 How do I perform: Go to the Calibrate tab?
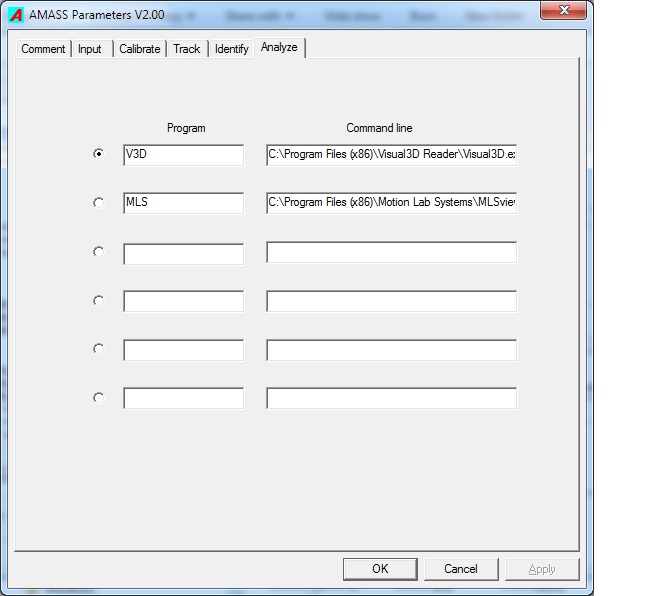(139, 49)
